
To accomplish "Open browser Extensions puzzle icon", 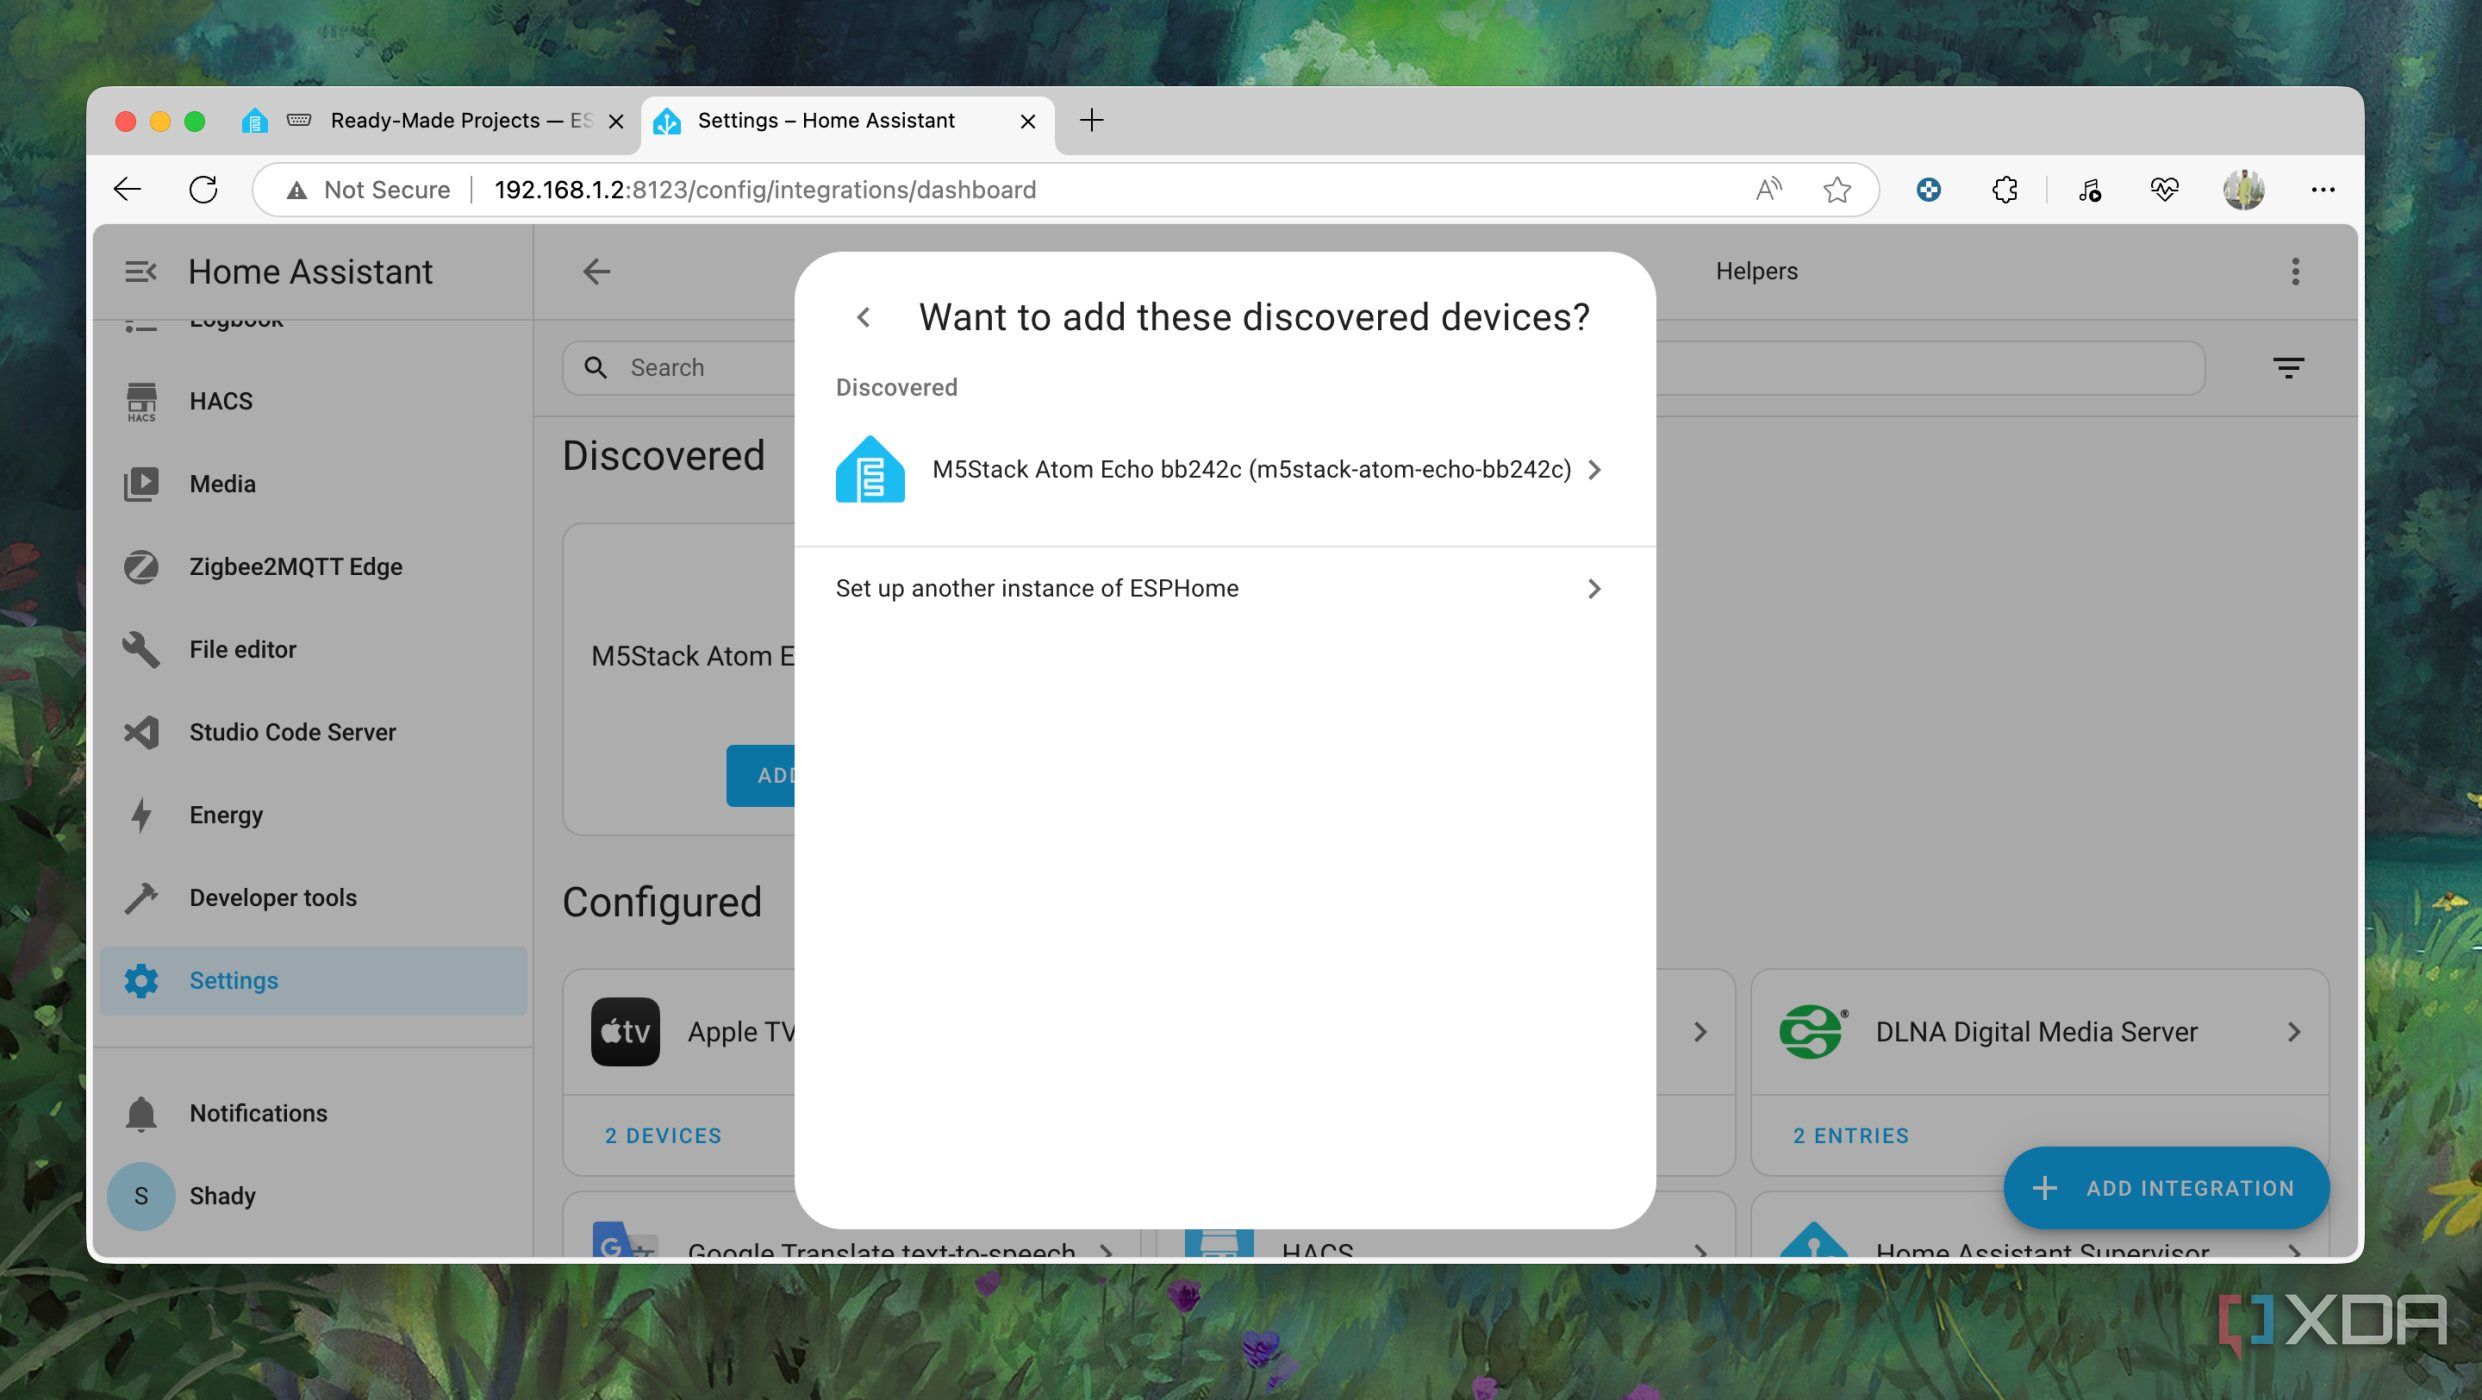I will pos(2004,190).
